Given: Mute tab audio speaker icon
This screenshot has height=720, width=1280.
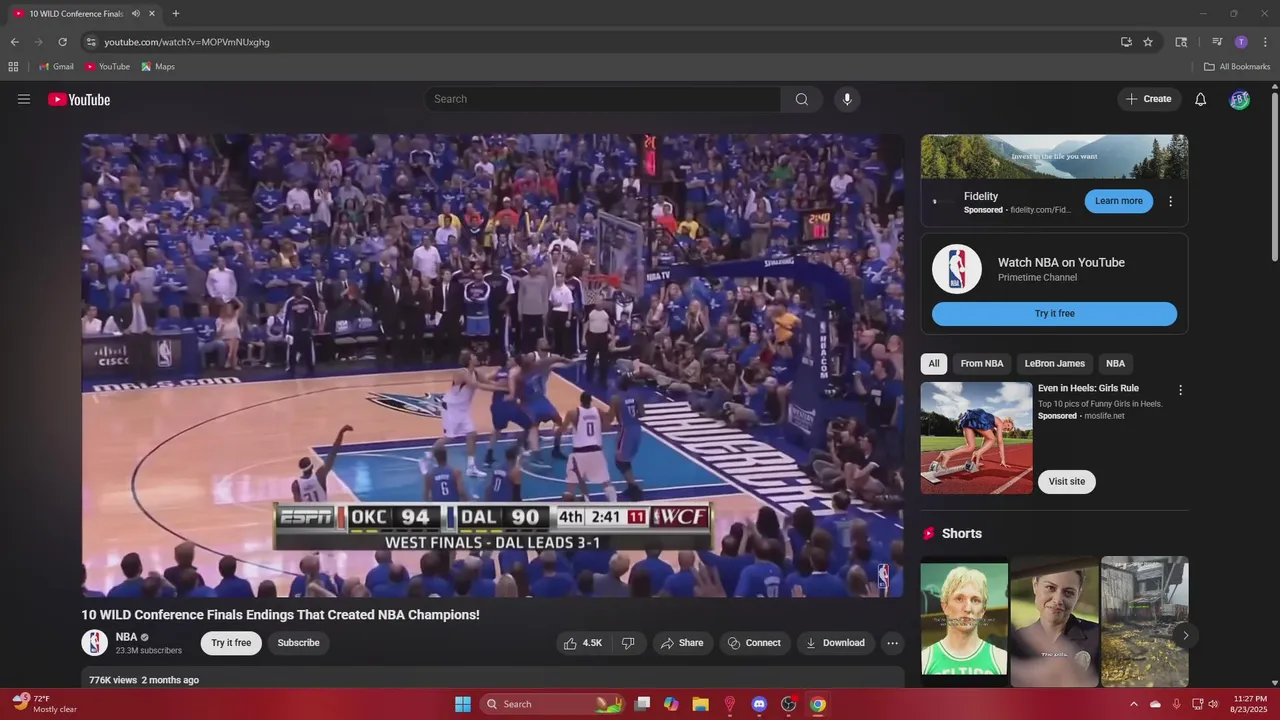Looking at the screenshot, I should (x=135, y=14).
